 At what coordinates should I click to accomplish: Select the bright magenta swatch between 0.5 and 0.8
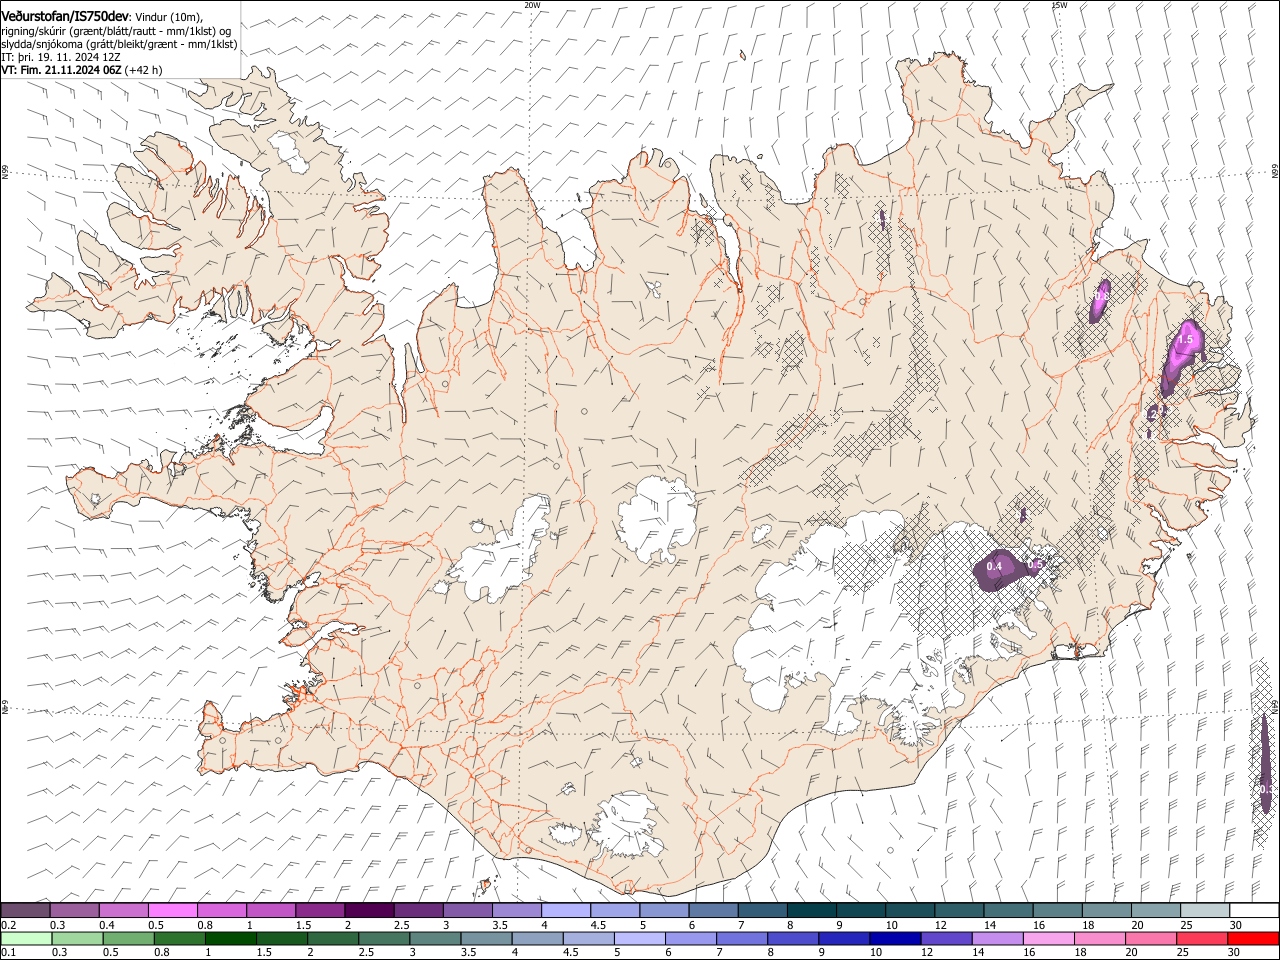point(172,910)
